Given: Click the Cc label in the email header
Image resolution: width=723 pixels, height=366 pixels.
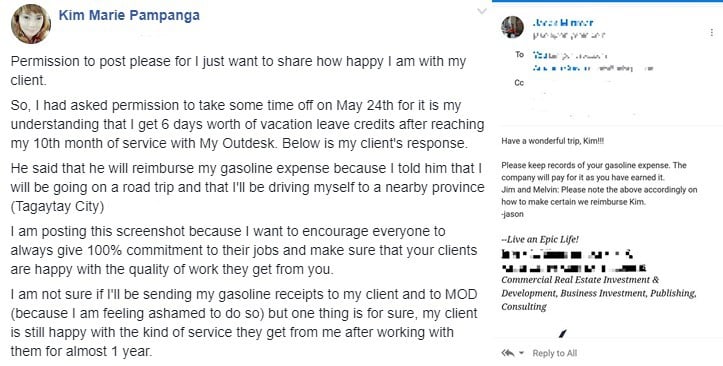Looking at the screenshot, I should (519, 83).
